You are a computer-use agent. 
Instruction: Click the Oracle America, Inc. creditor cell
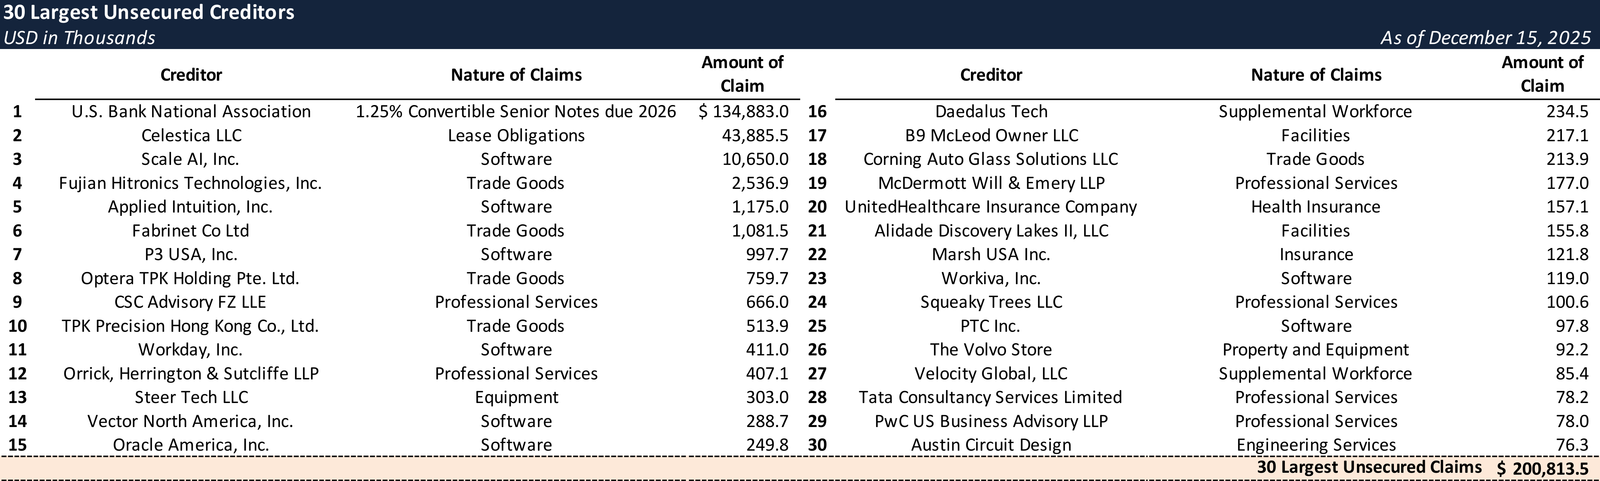(191, 445)
